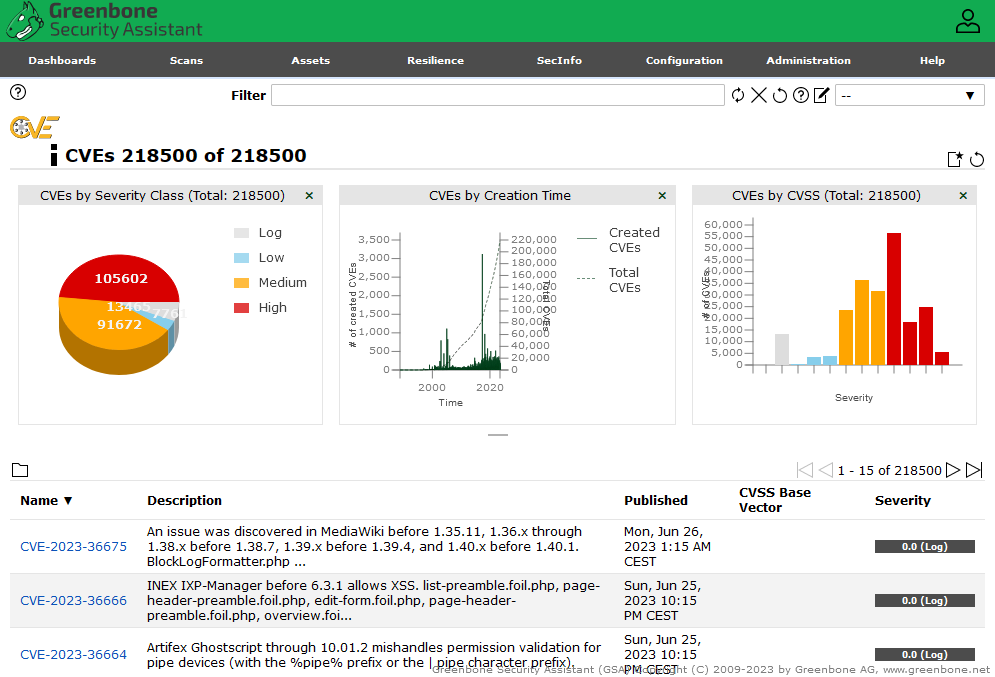
Task: Close the CVEs by Severity Class chart
Action: coord(309,195)
